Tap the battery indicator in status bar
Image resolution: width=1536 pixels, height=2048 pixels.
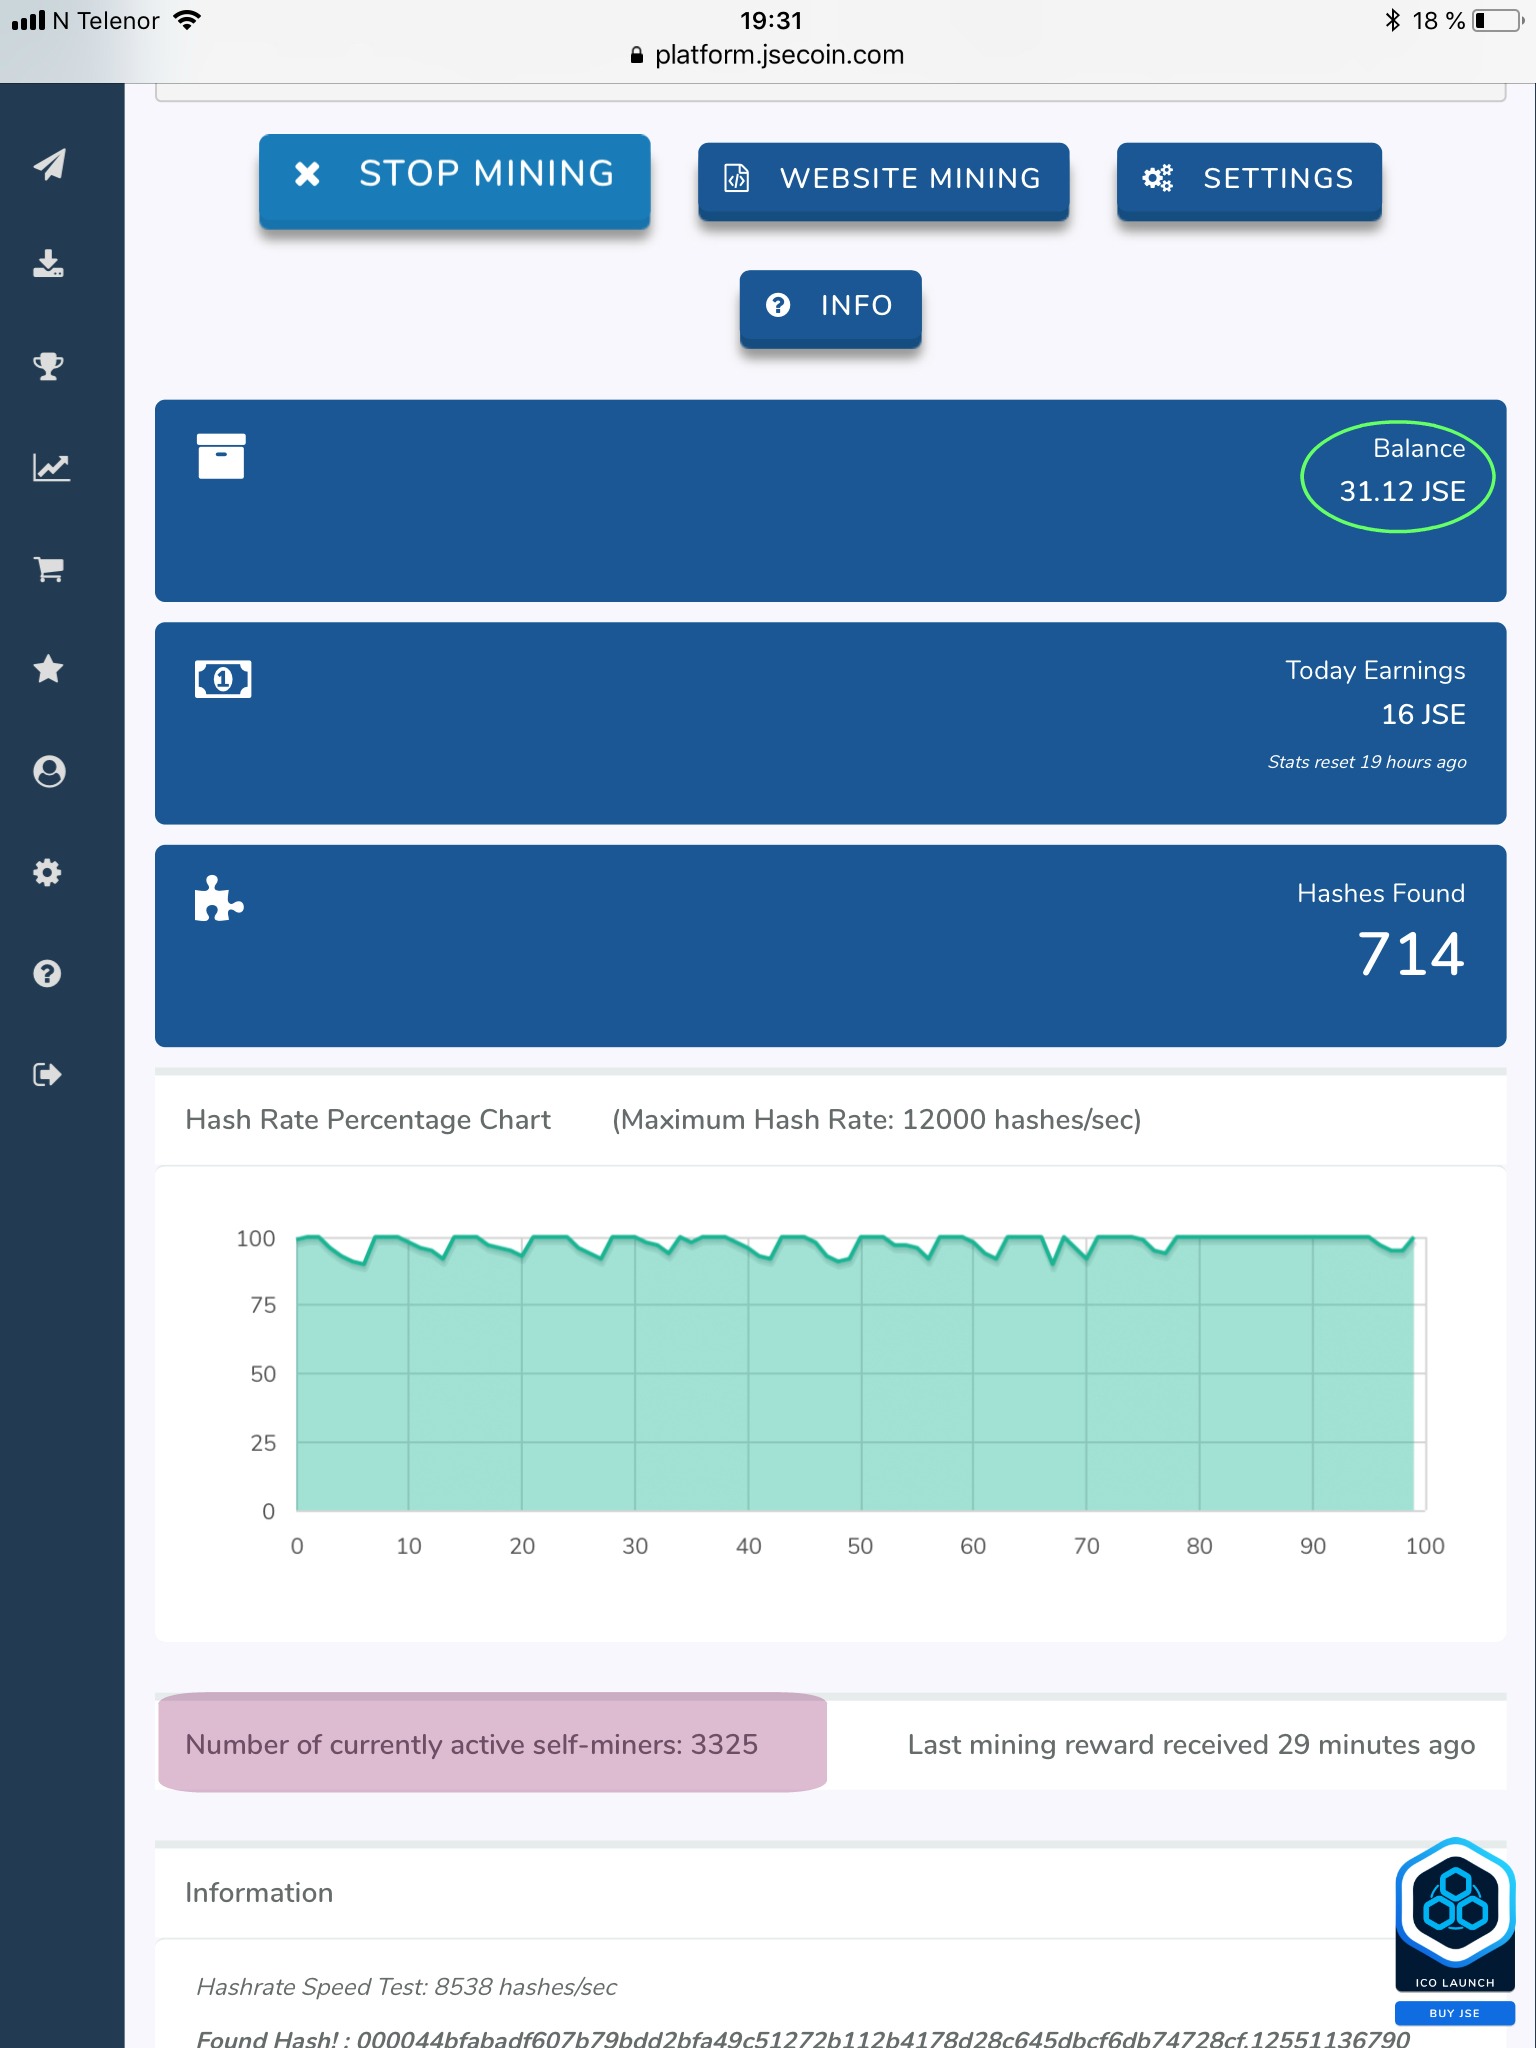(x=1498, y=21)
